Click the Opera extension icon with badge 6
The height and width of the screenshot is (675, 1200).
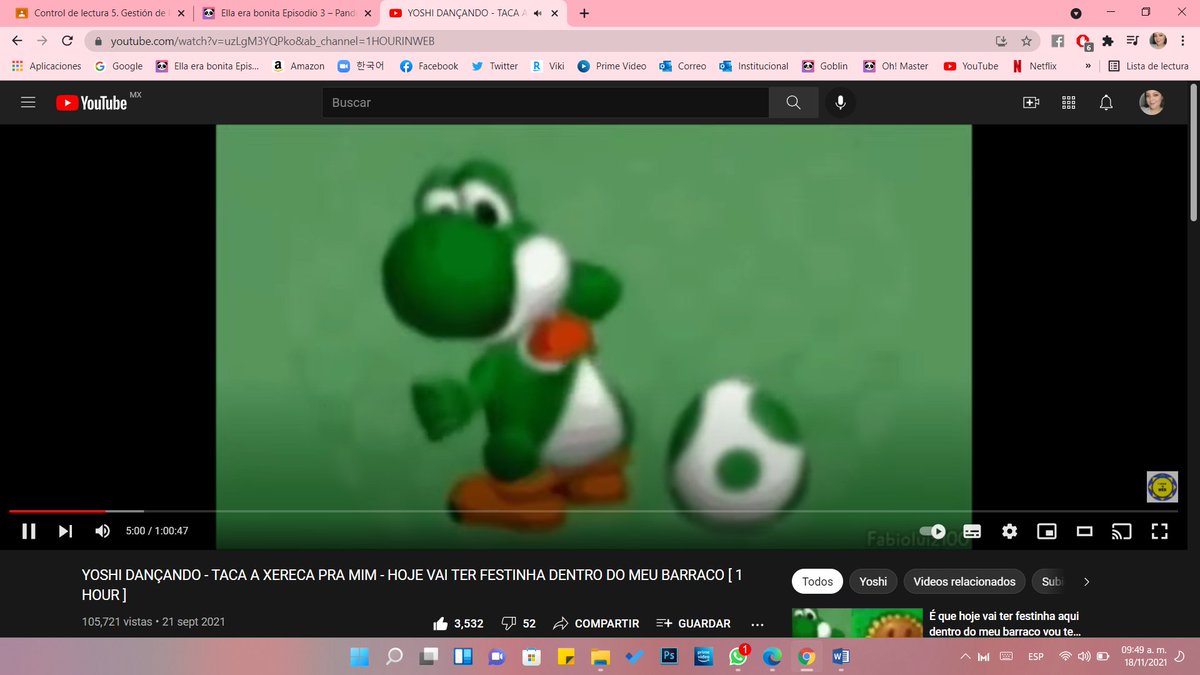coord(1083,42)
